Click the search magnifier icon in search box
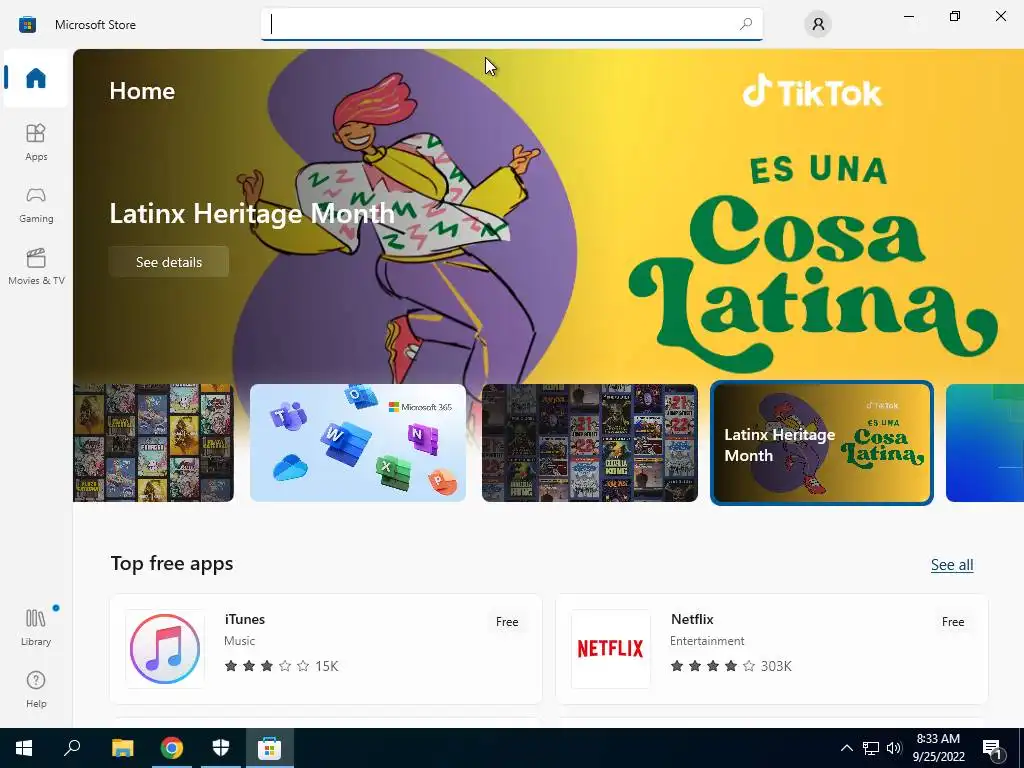 [746, 24]
